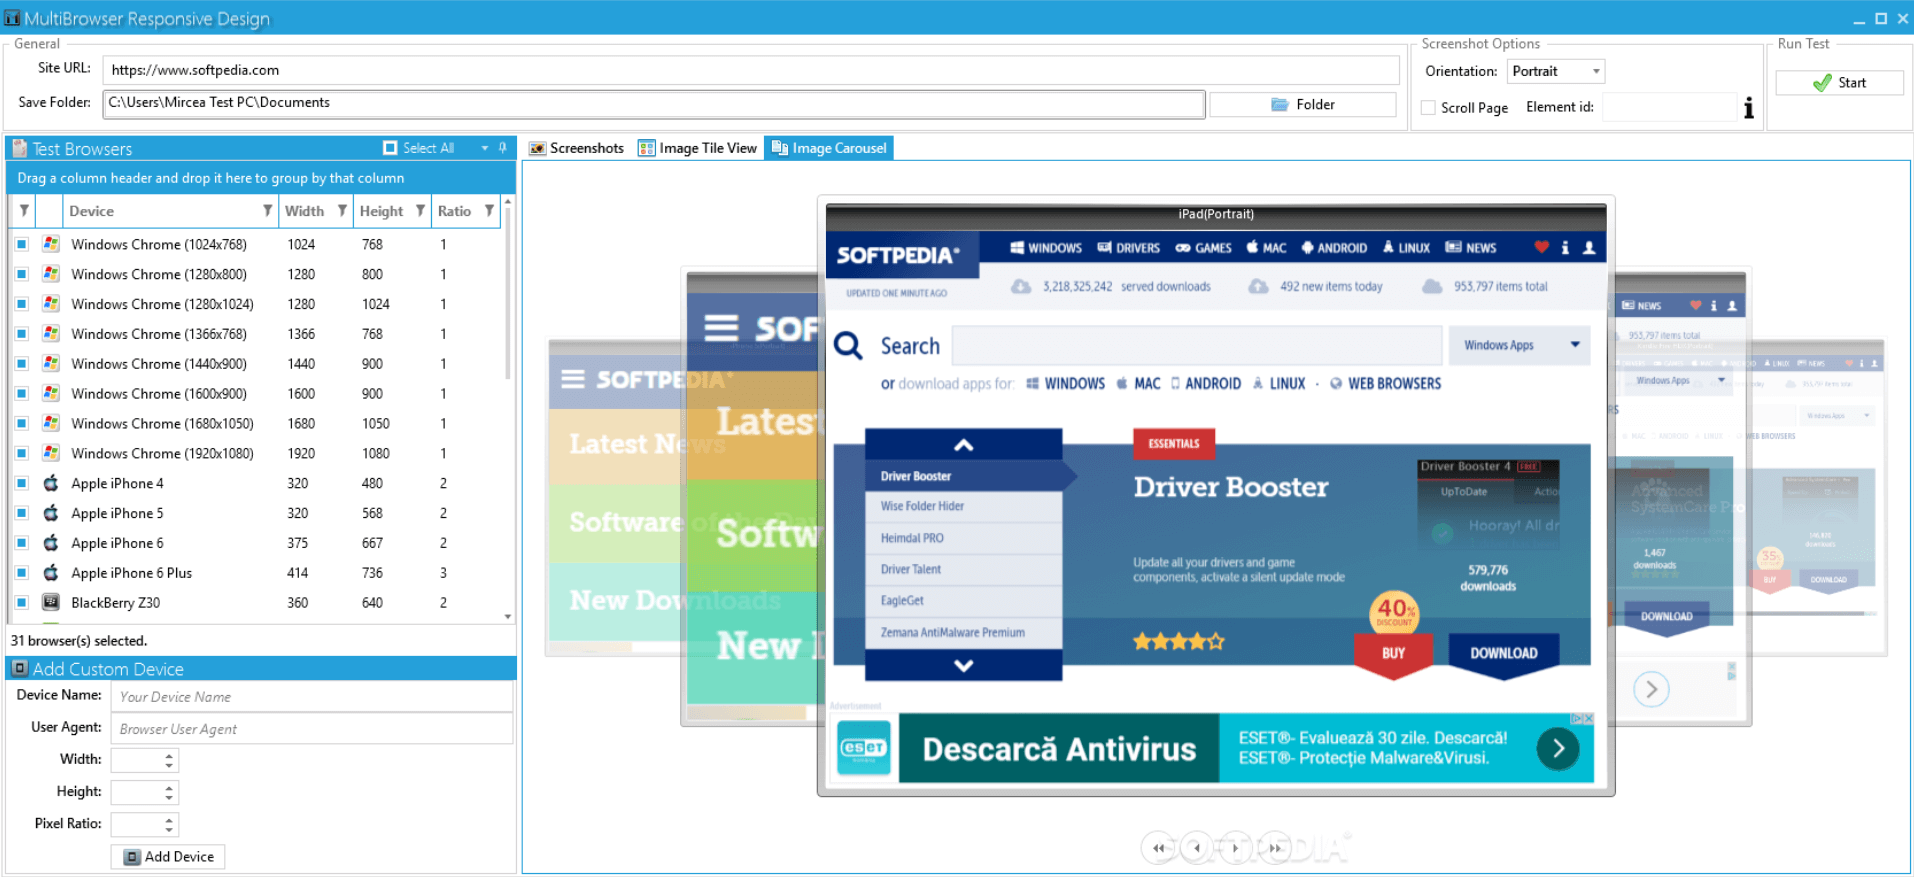Screen dimensions: 1914x877
Task: Sort by the Ratio column header
Action: tap(454, 211)
